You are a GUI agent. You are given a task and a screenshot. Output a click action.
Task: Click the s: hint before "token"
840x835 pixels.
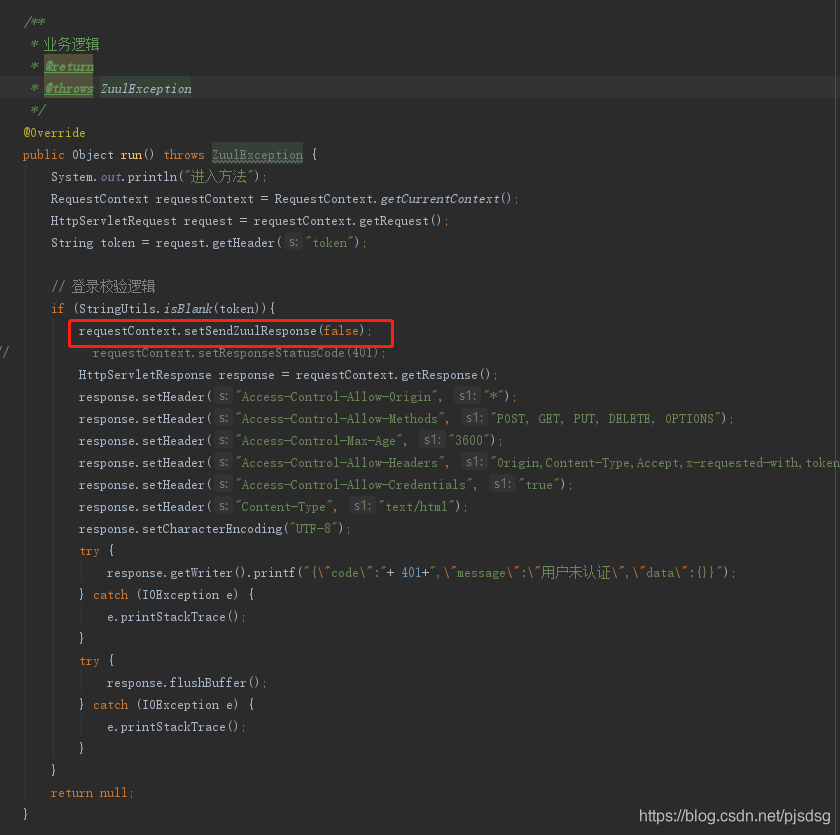click(x=293, y=243)
